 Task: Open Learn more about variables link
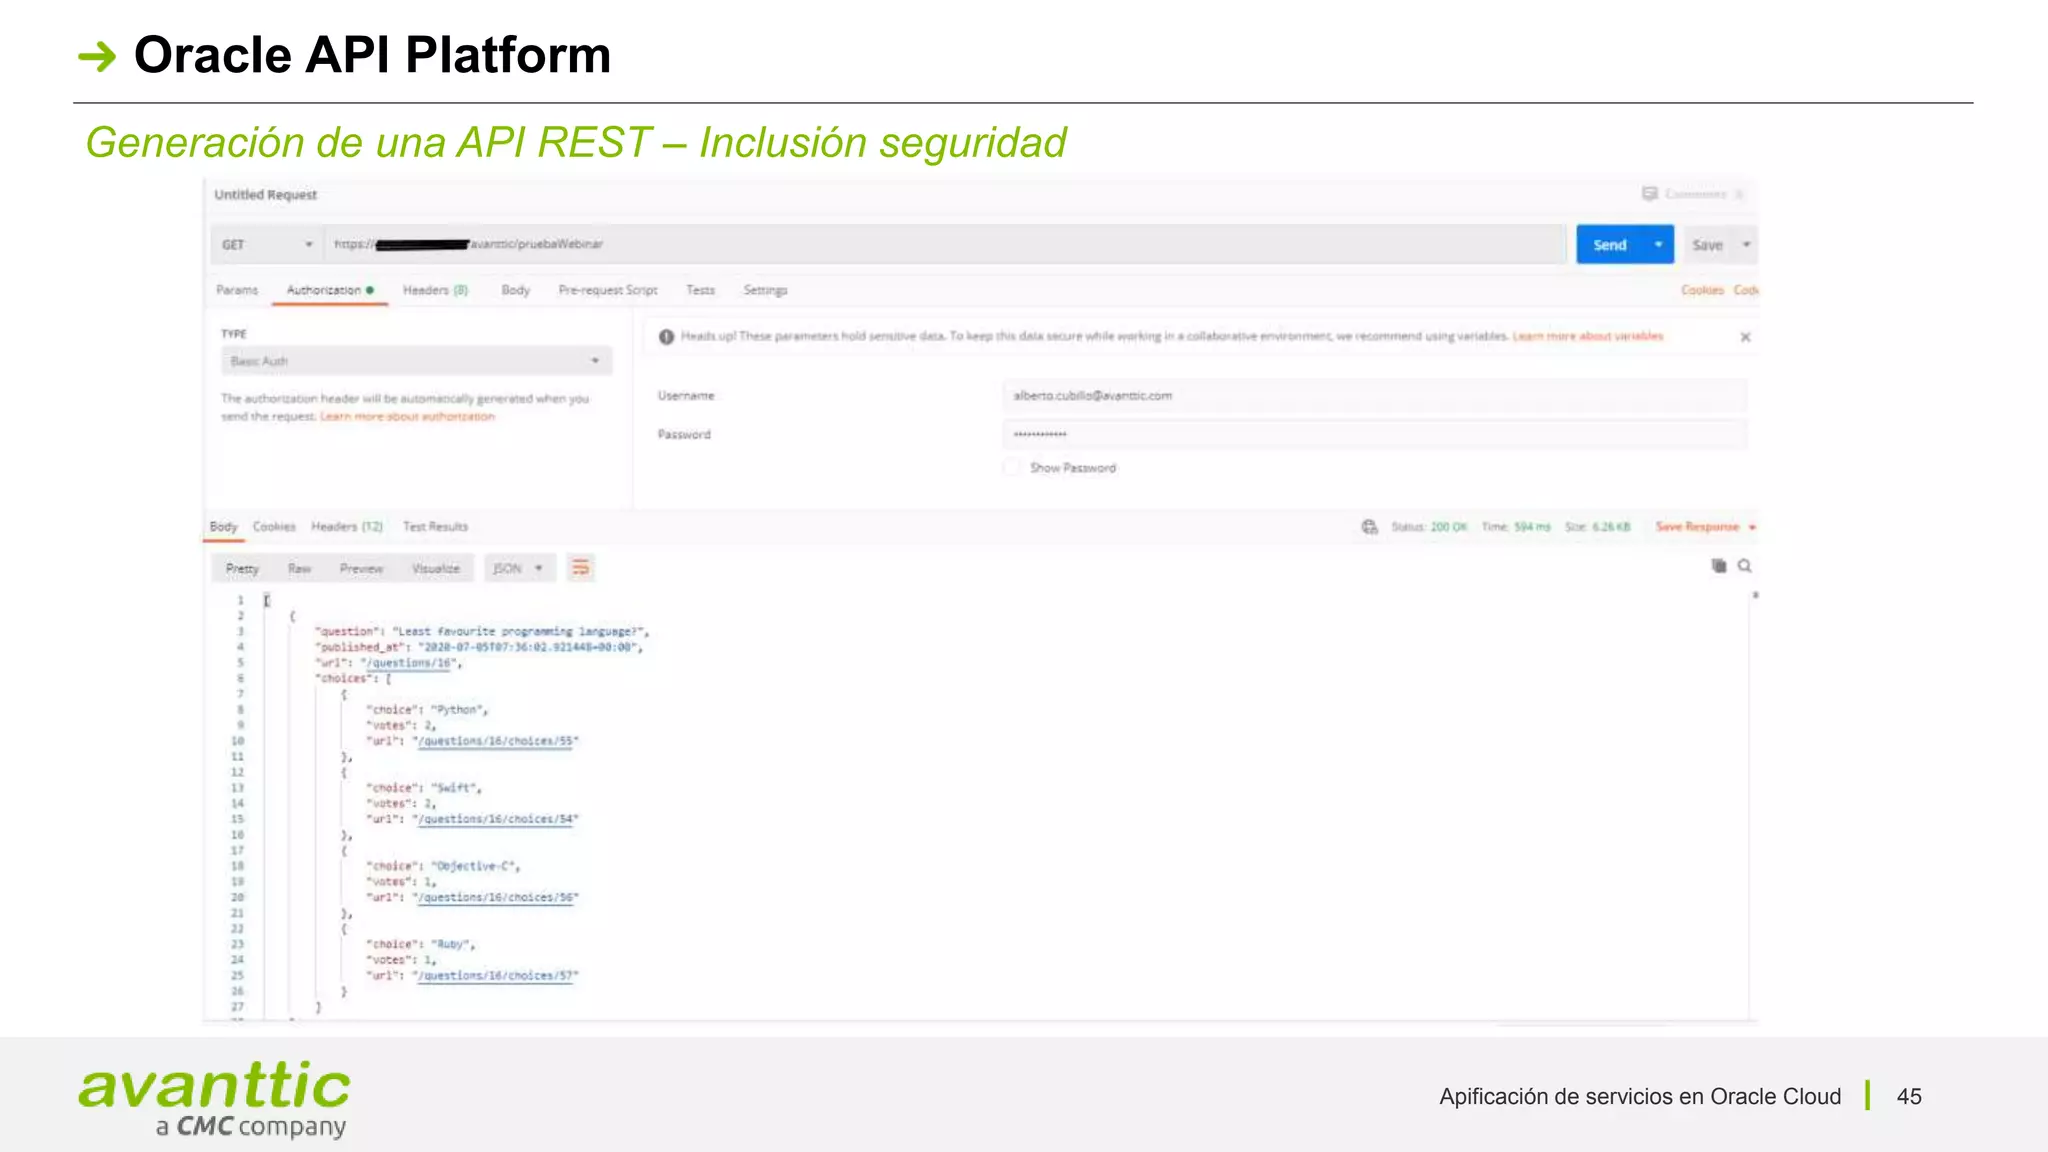[x=1588, y=337]
